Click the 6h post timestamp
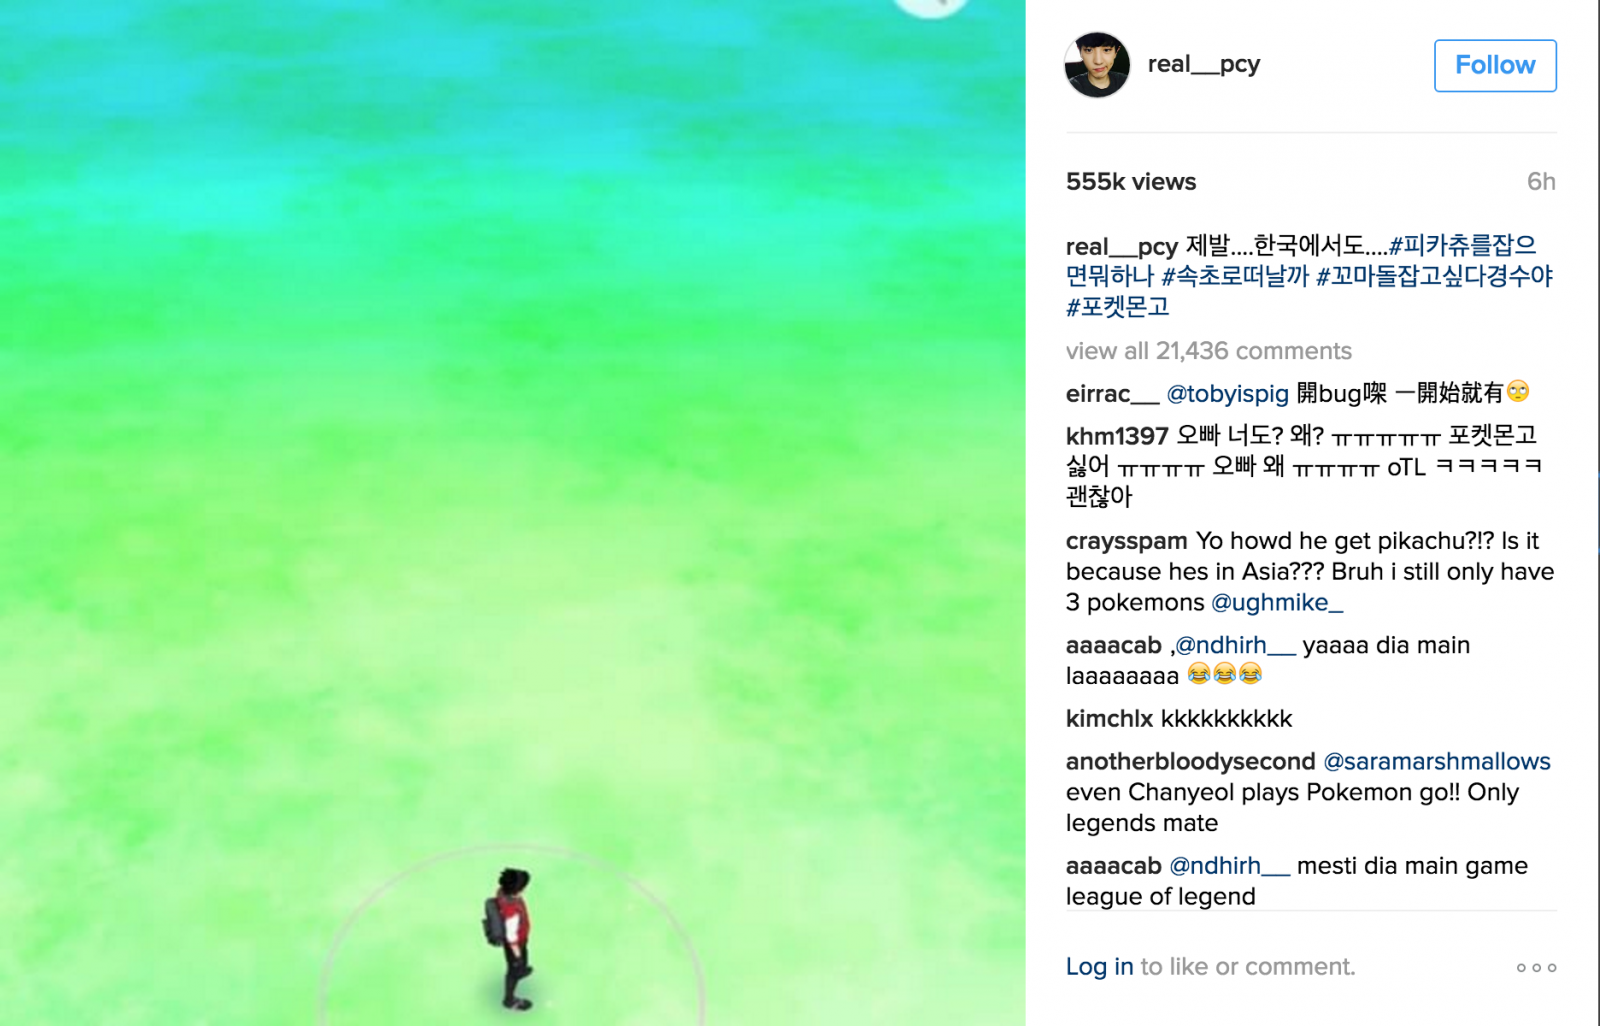1600x1026 pixels. [x=1541, y=182]
